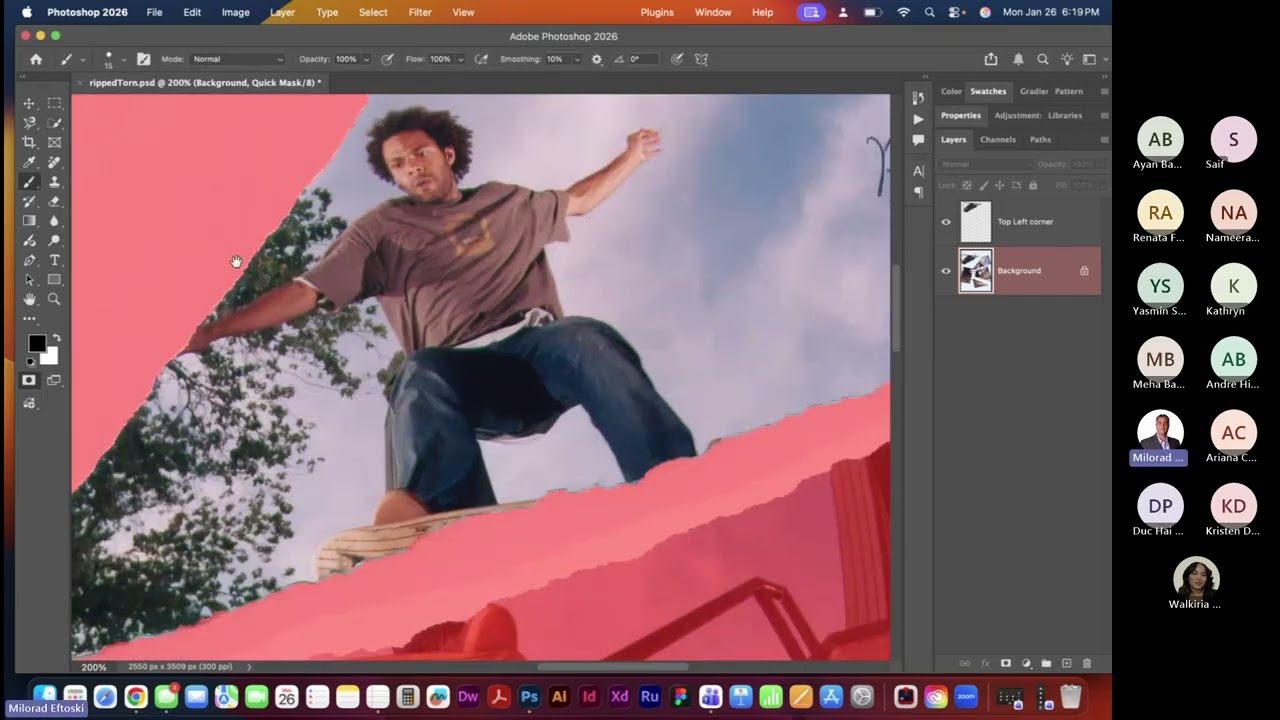Select the Eraser tool
Viewport: 1280px width, 720px height.
pos(54,201)
